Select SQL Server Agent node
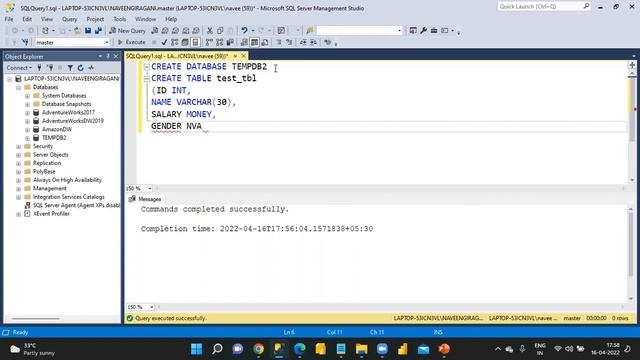 [76, 205]
